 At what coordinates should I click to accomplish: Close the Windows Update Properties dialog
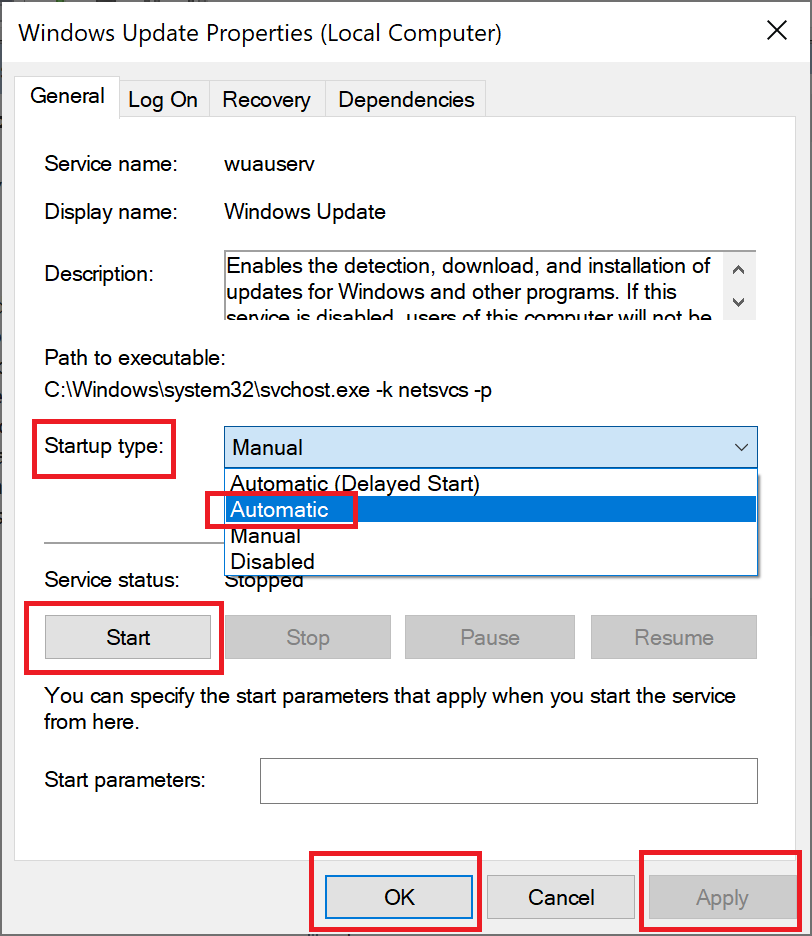click(776, 31)
